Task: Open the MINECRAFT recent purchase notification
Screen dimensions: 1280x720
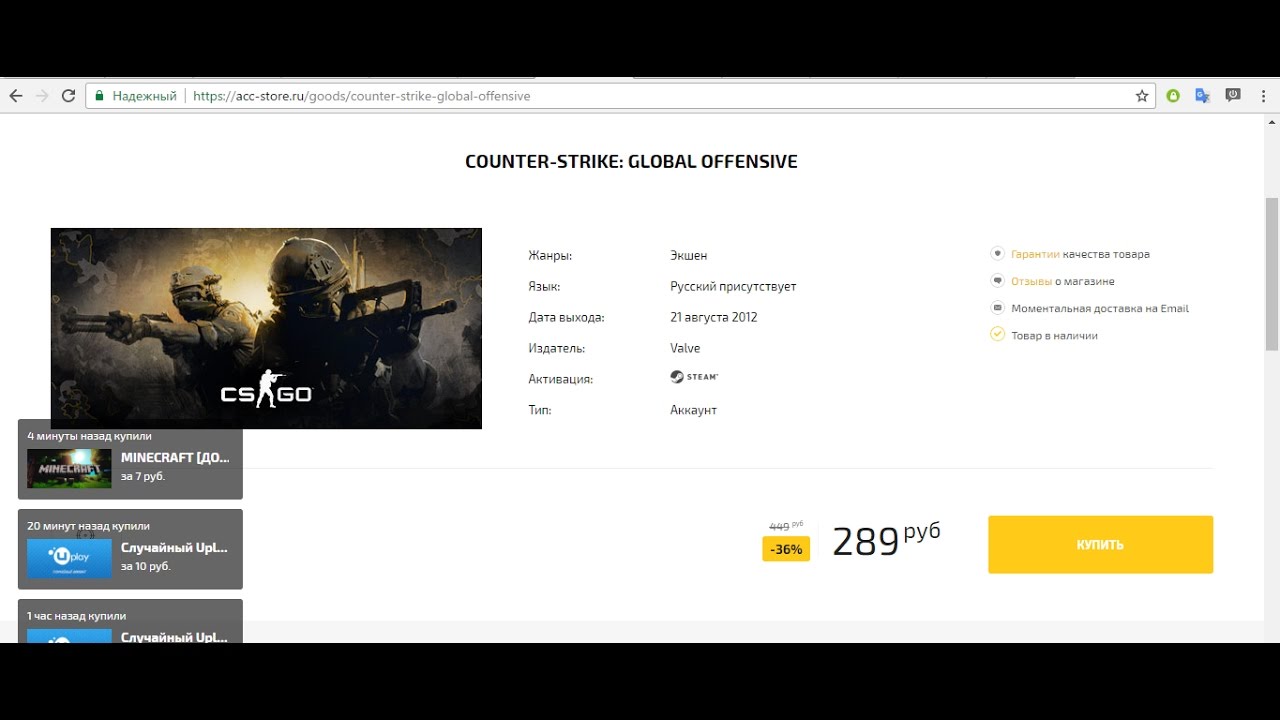Action: [x=130, y=459]
